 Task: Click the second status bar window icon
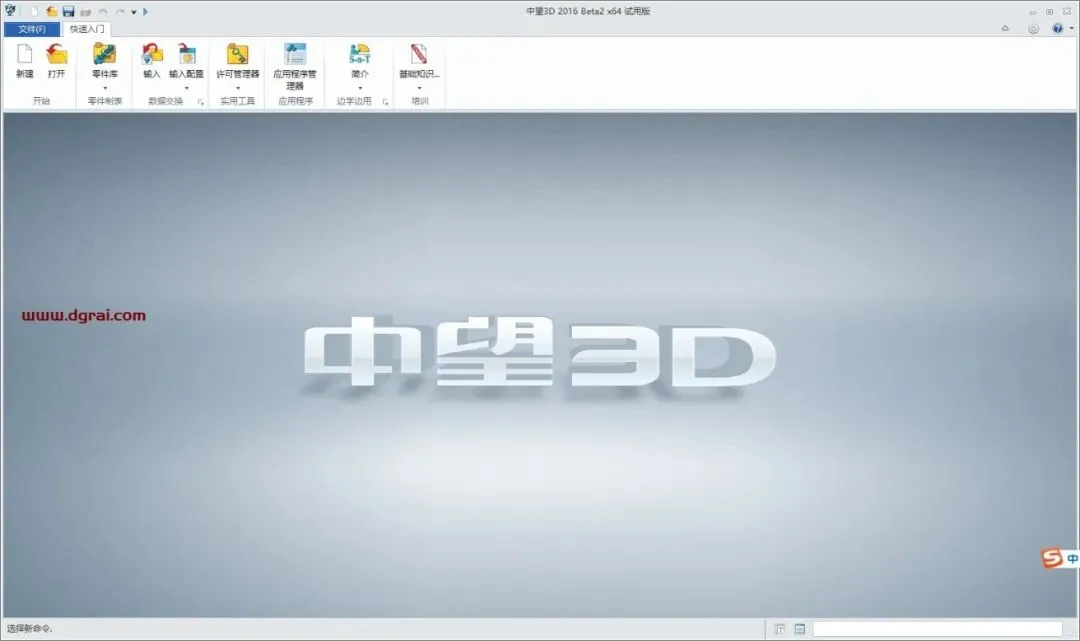pyautogui.click(x=799, y=629)
